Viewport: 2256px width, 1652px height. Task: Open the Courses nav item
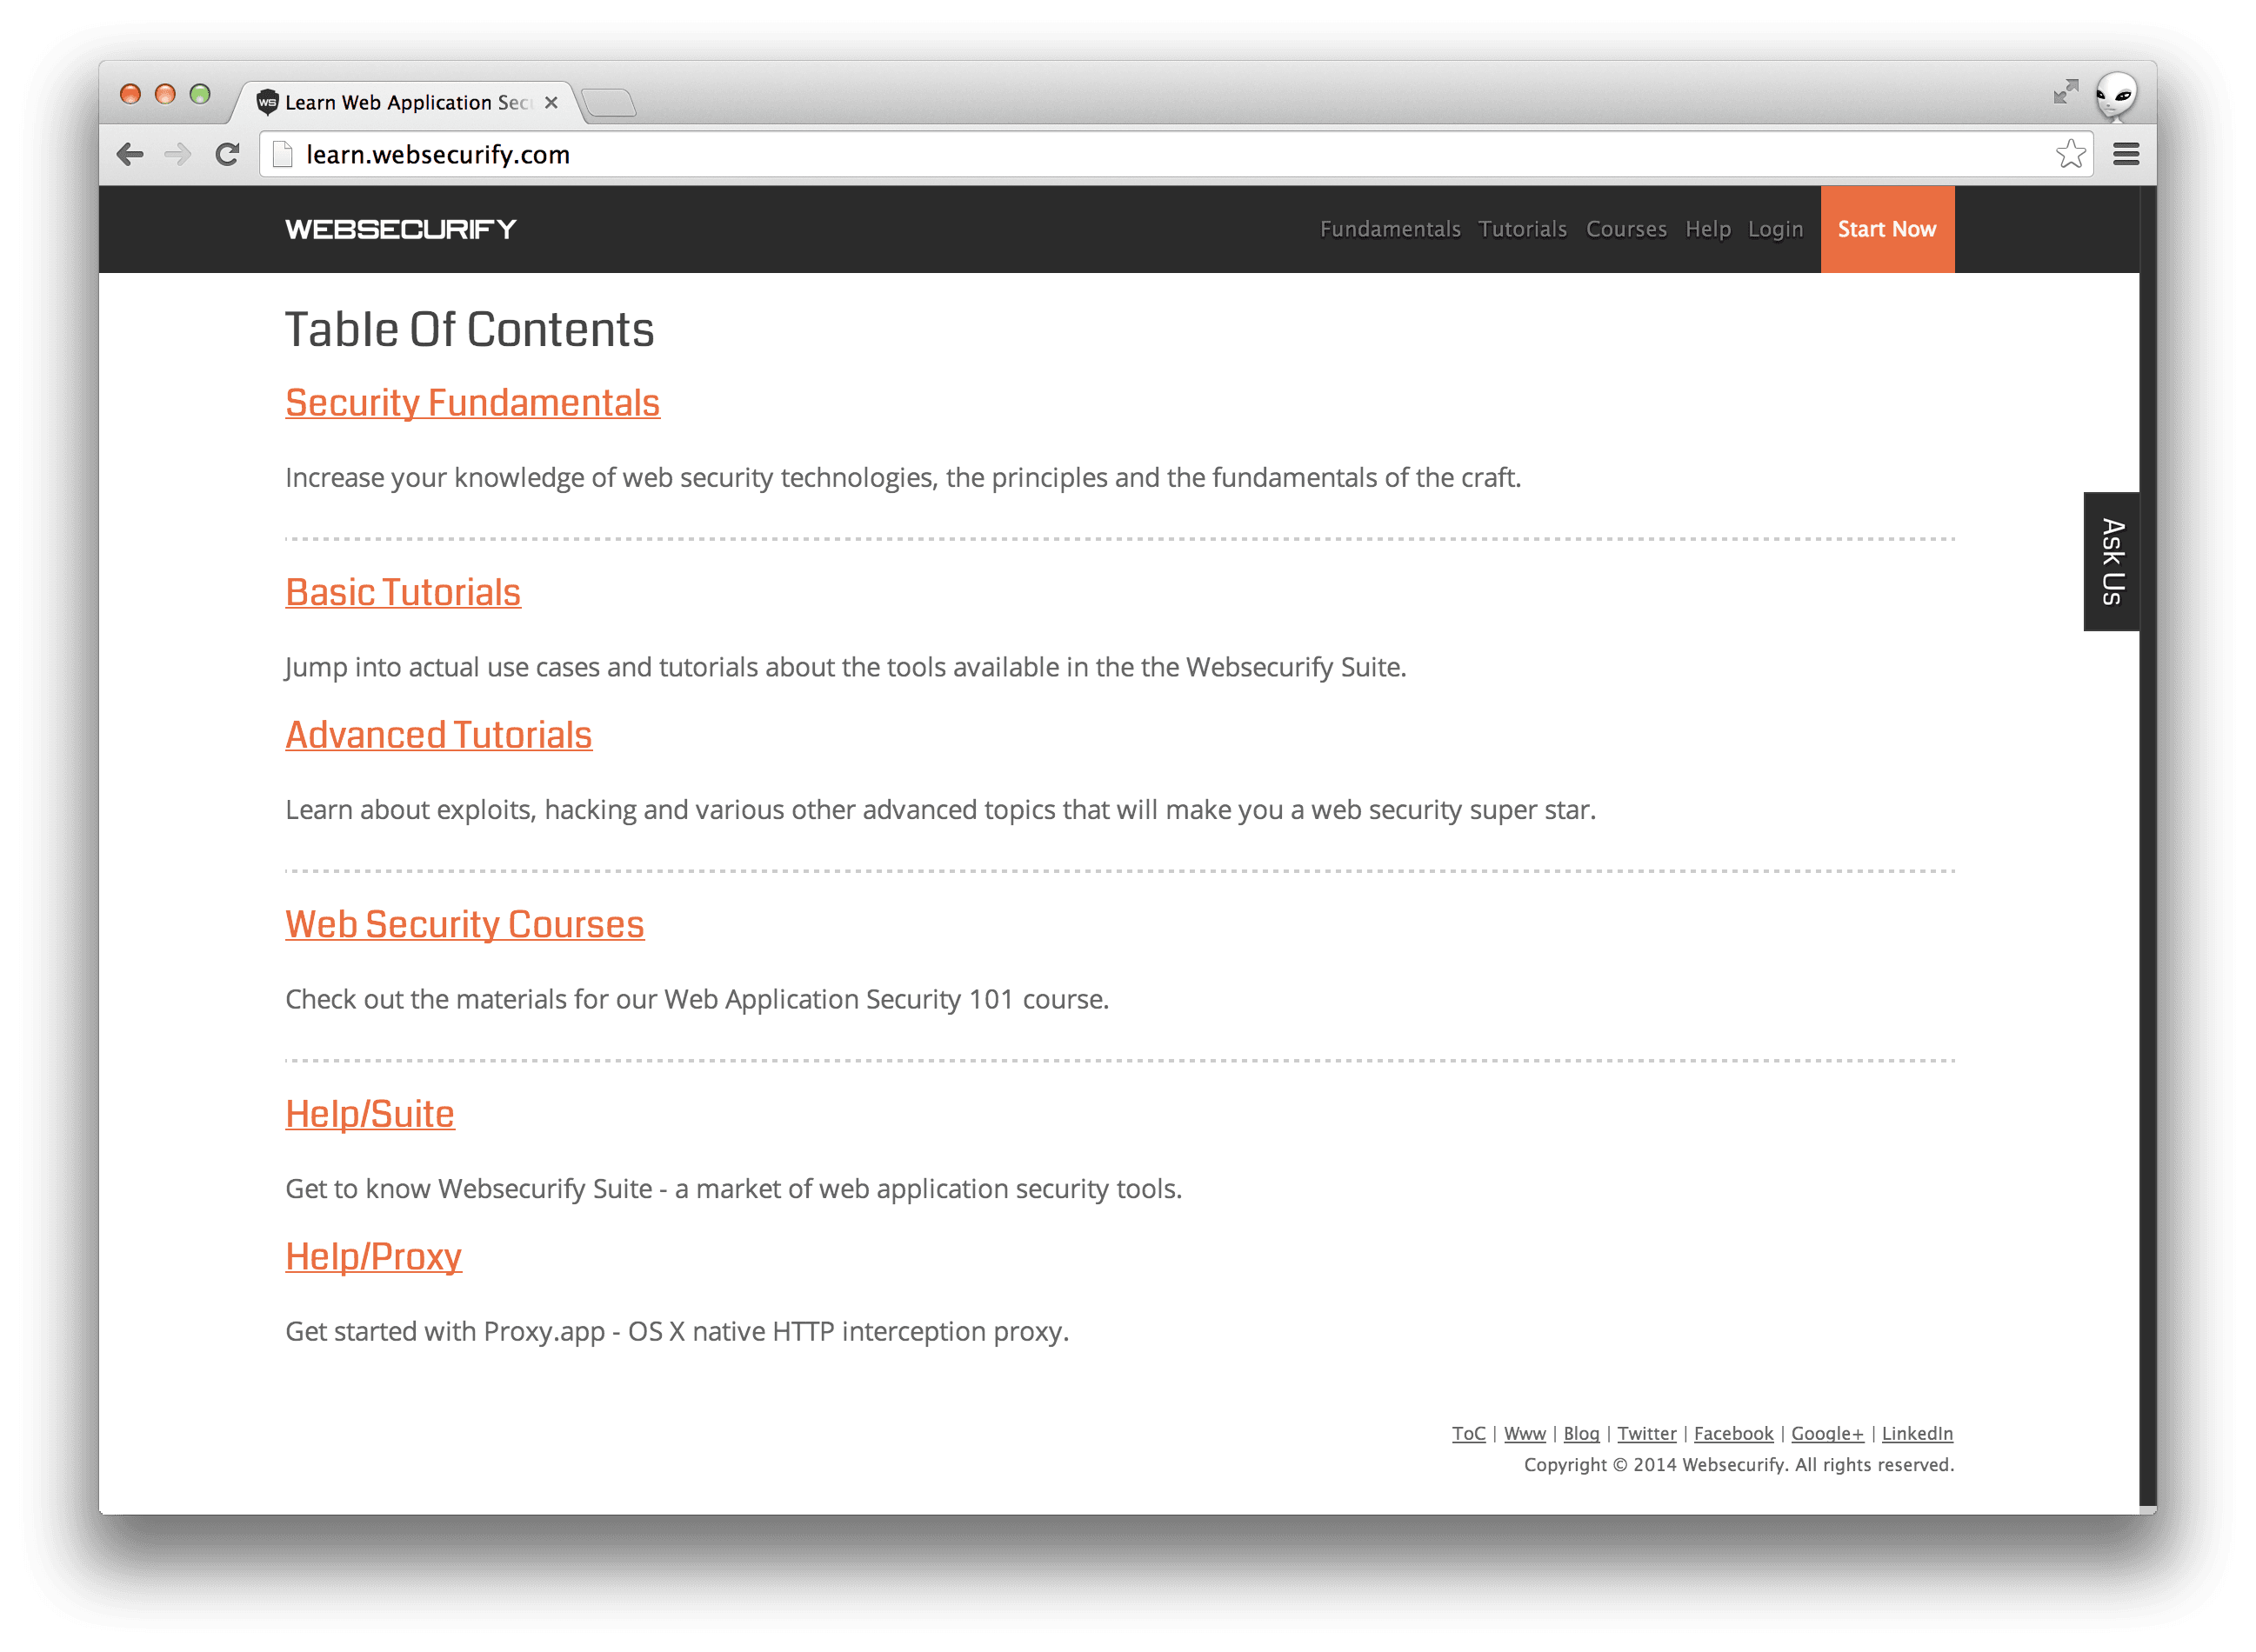[1626, 229]
